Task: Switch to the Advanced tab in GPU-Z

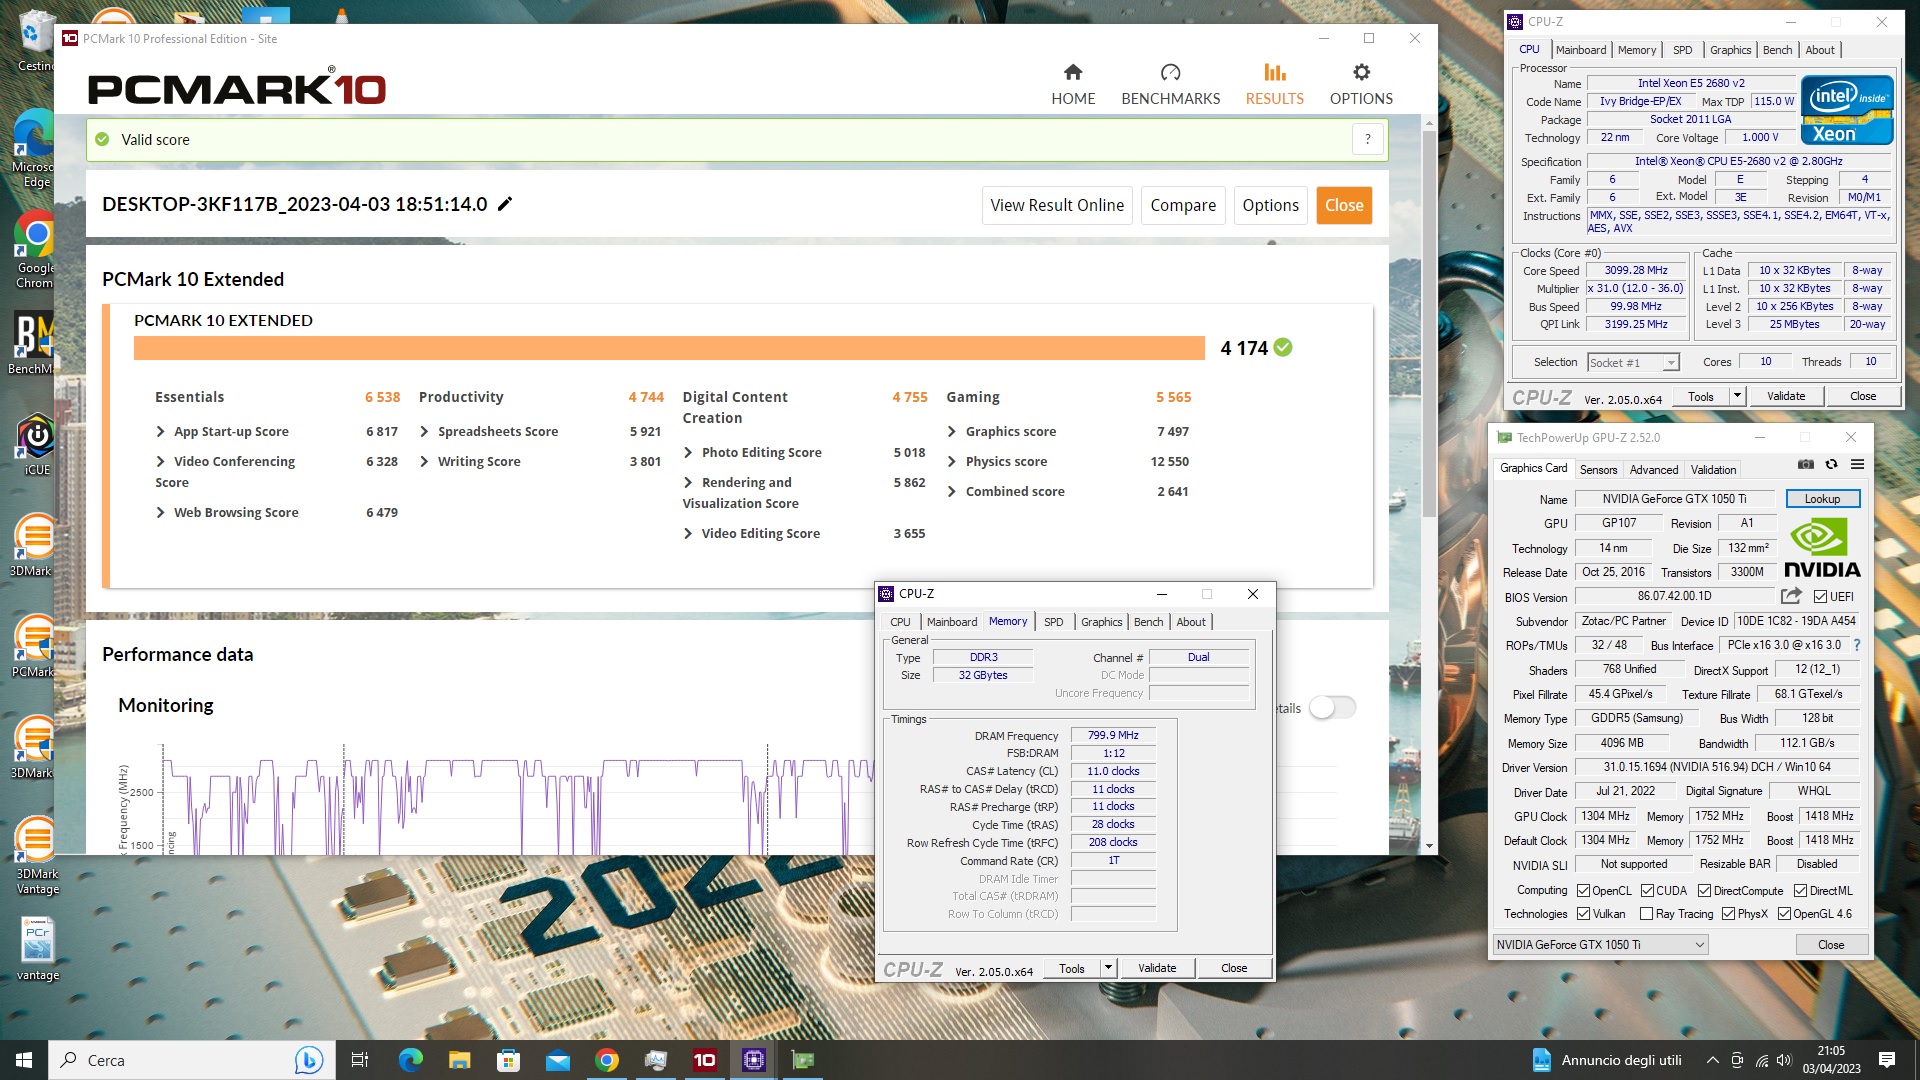Action: [1654, 470]
